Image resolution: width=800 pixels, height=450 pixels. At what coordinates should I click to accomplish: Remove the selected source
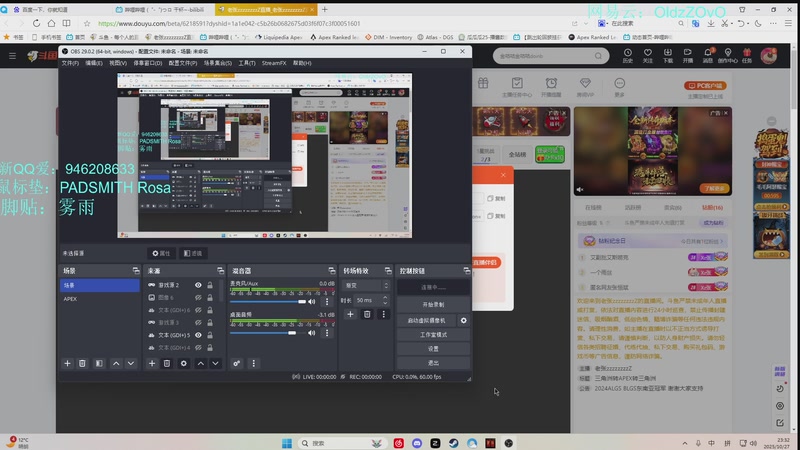[x=167, y=363]
